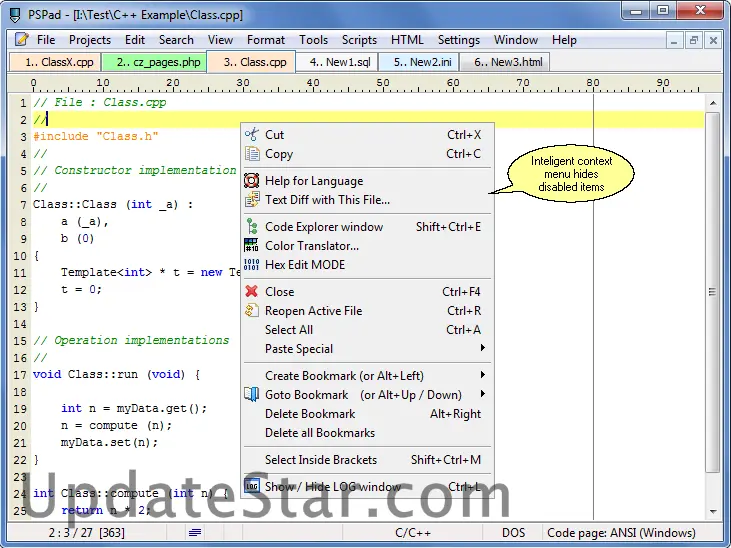This screenshot has width=731, height=548.
Task: Choose Select Inside Brackets from context menu
Action: pyautogui.click(x=321, y=460)
